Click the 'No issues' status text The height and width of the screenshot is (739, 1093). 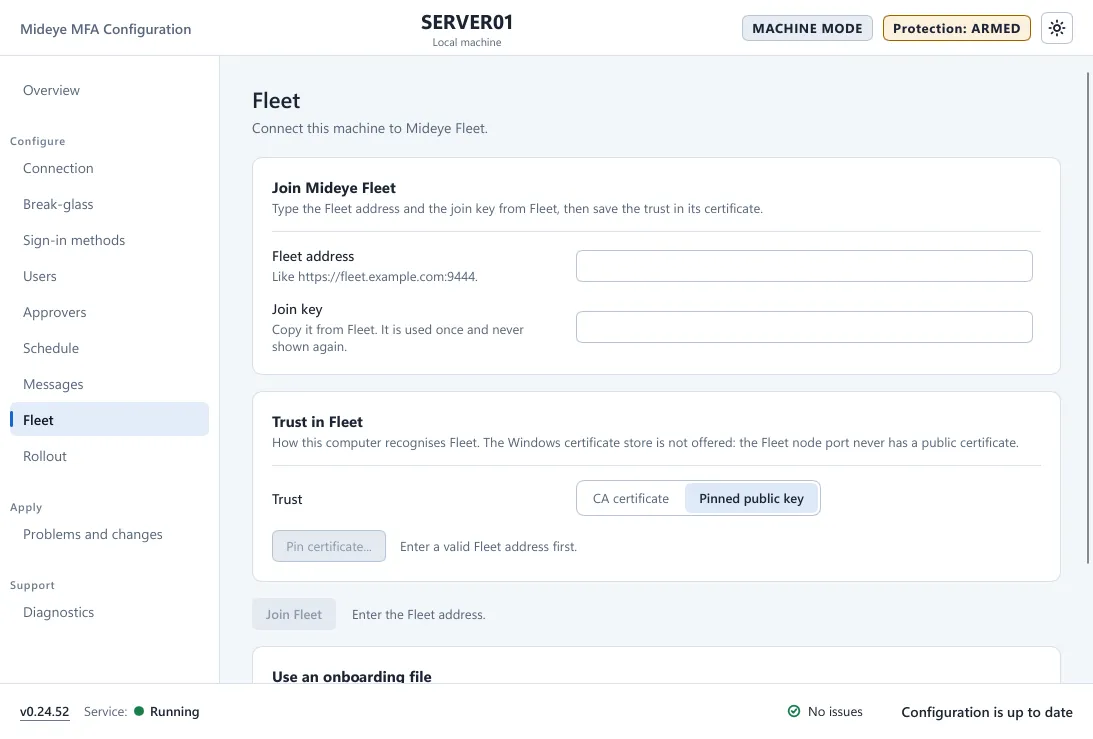835,712
